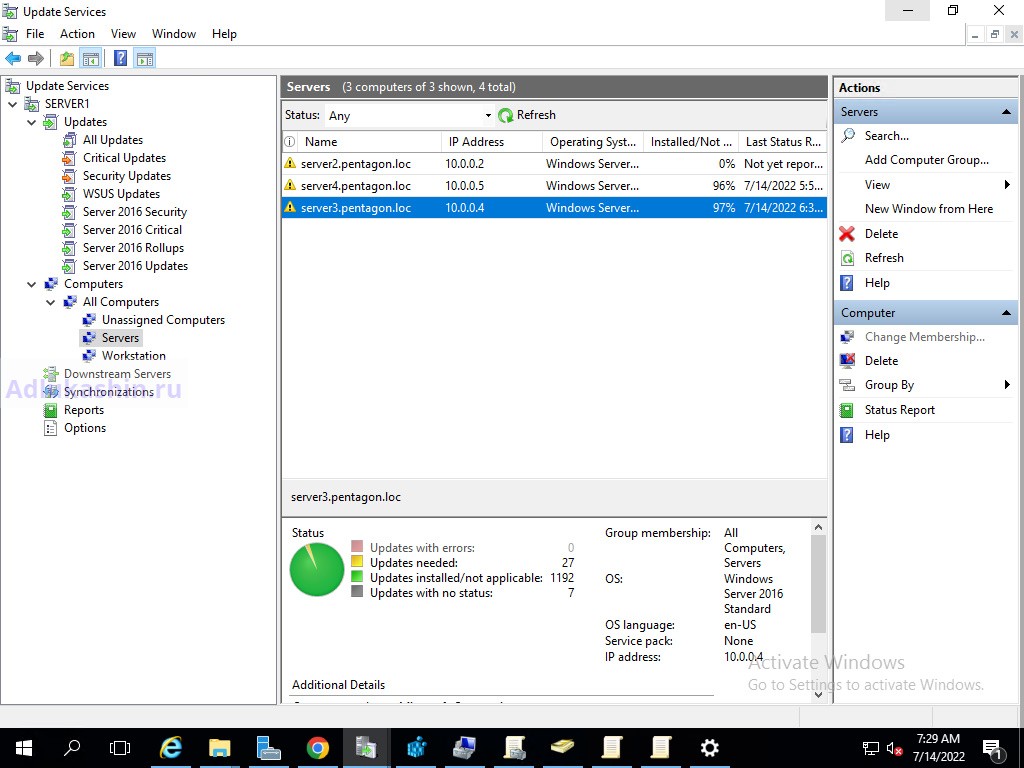Expand the View submenu arrow in Actions
The height and width of the screenshot is (768, 1024).
pos(1006,185)
